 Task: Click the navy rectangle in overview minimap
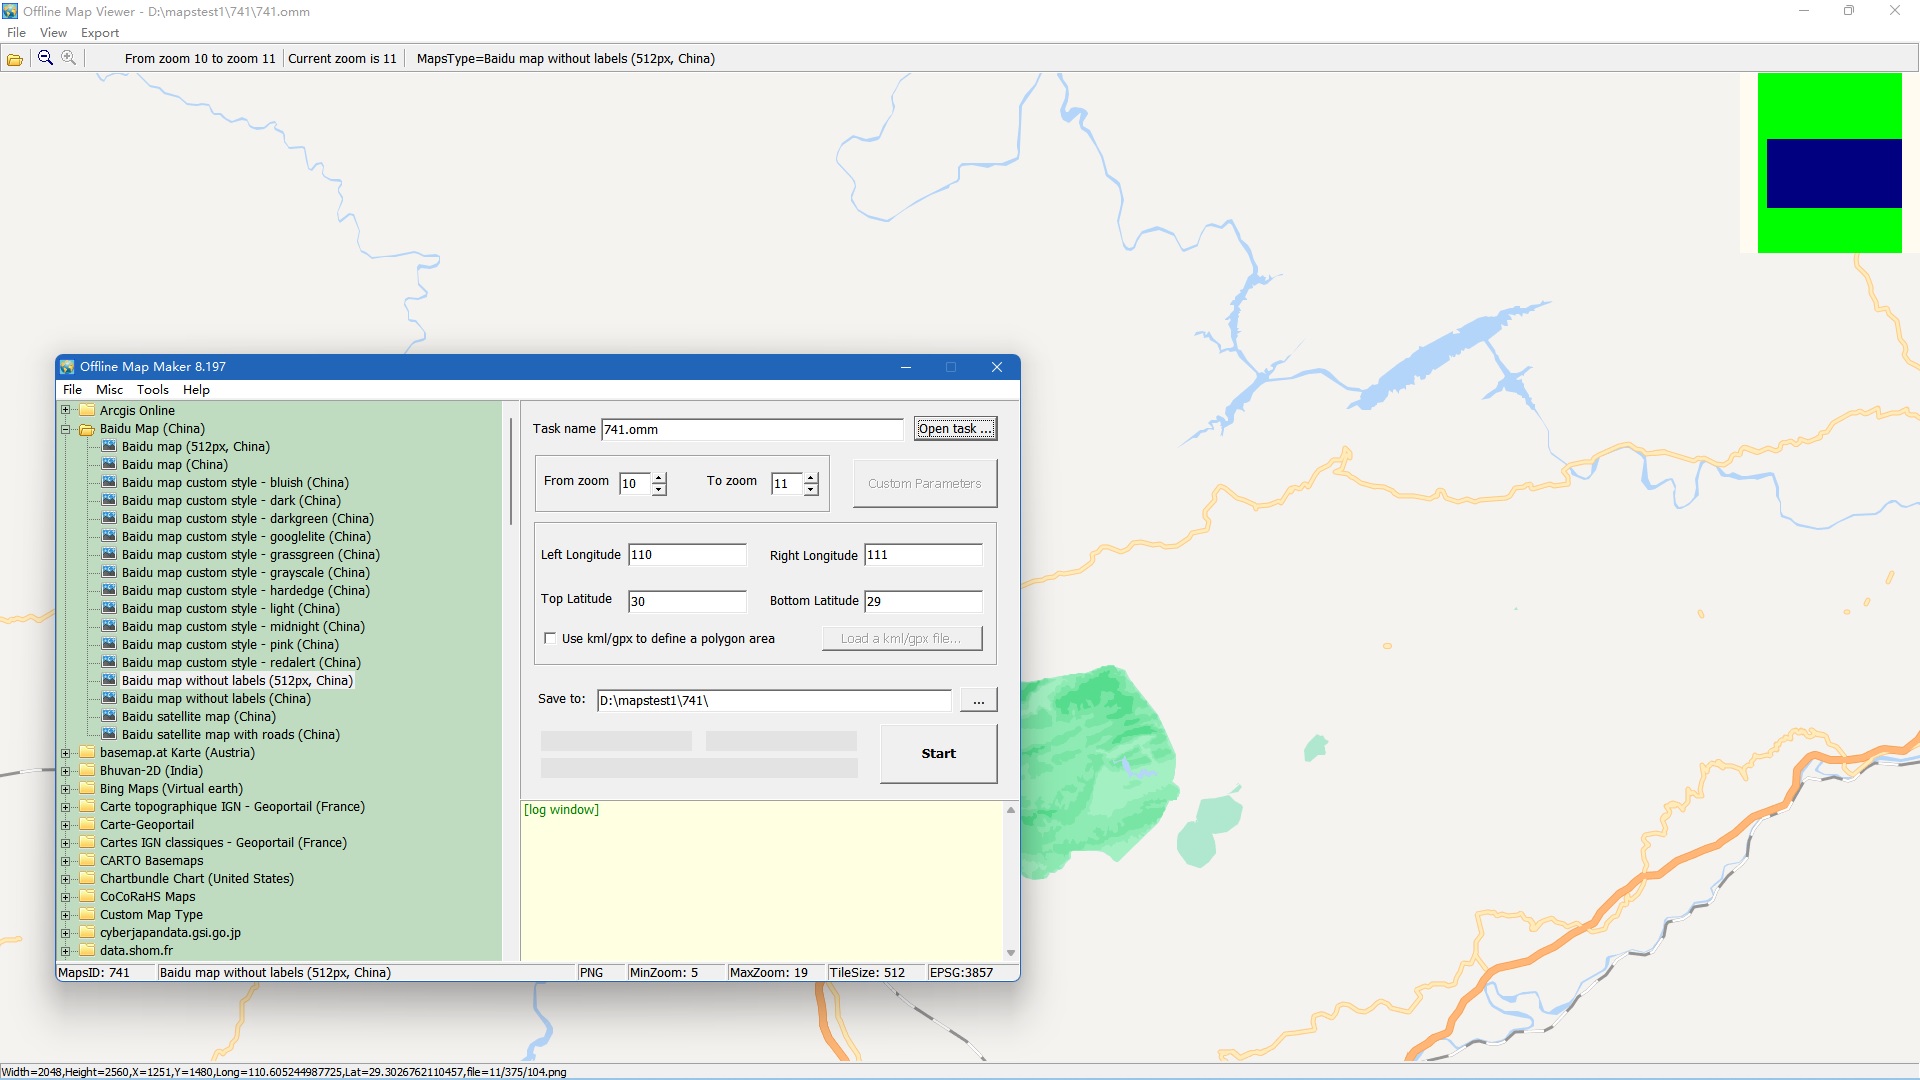[1833, 173]
